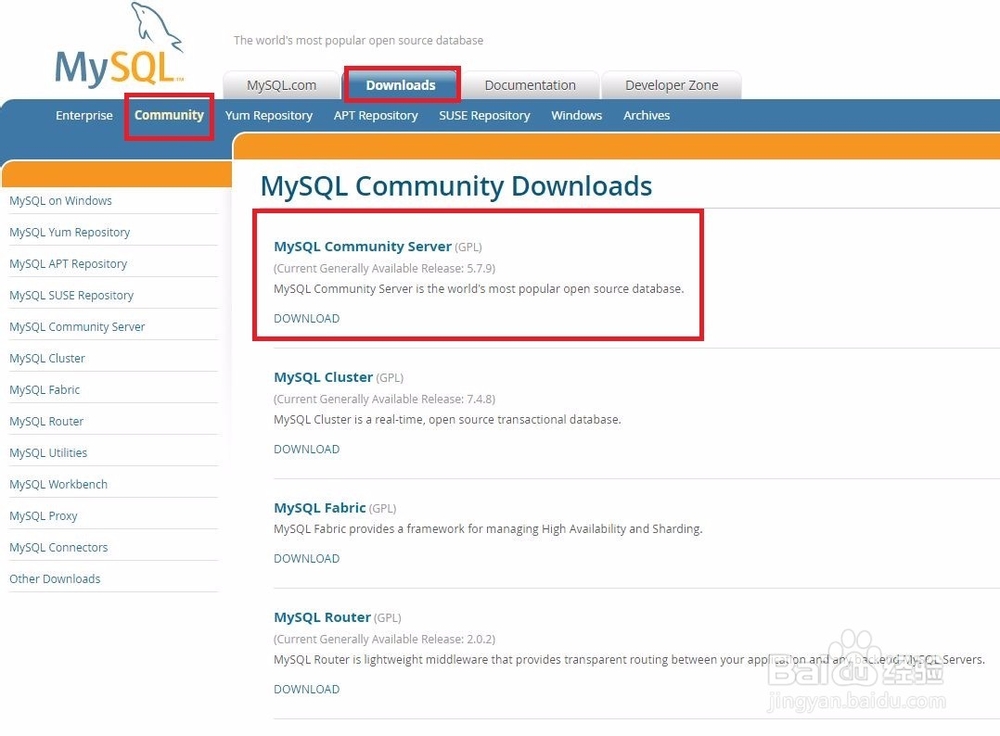Click the MySQL Community Server heading link
The image size is (1000, 736).
(362, 246)
